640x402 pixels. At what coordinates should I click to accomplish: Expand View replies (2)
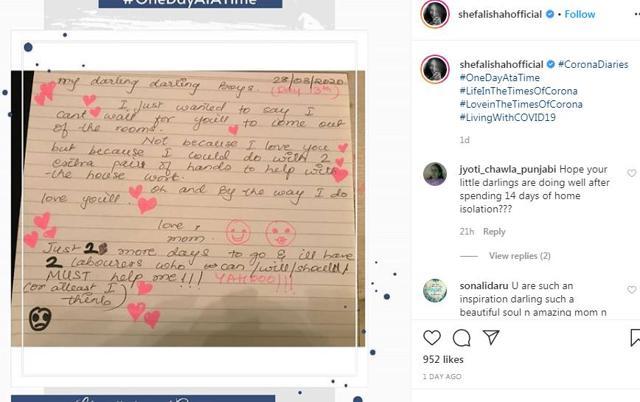[x=520, y=256]
